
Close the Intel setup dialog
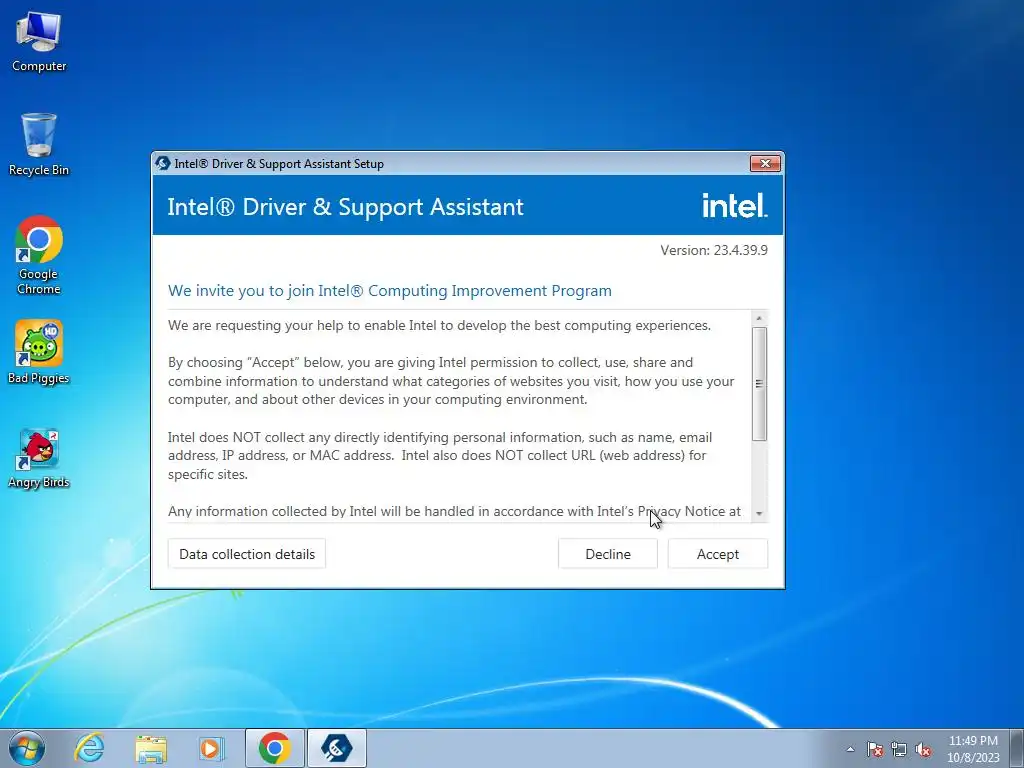click(x=765, y=163)
